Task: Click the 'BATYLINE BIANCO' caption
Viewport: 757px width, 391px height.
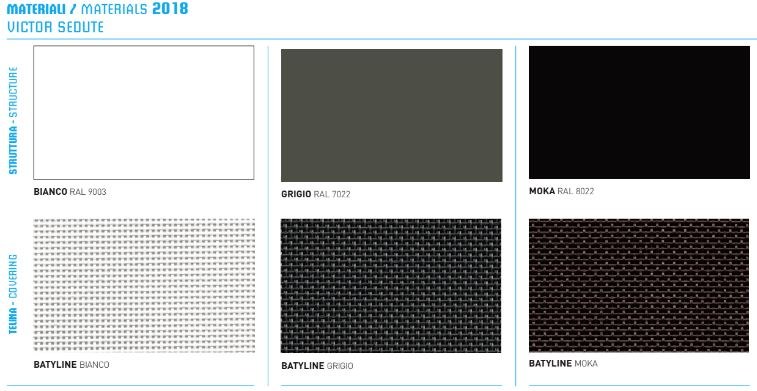Action: [71, 365]
